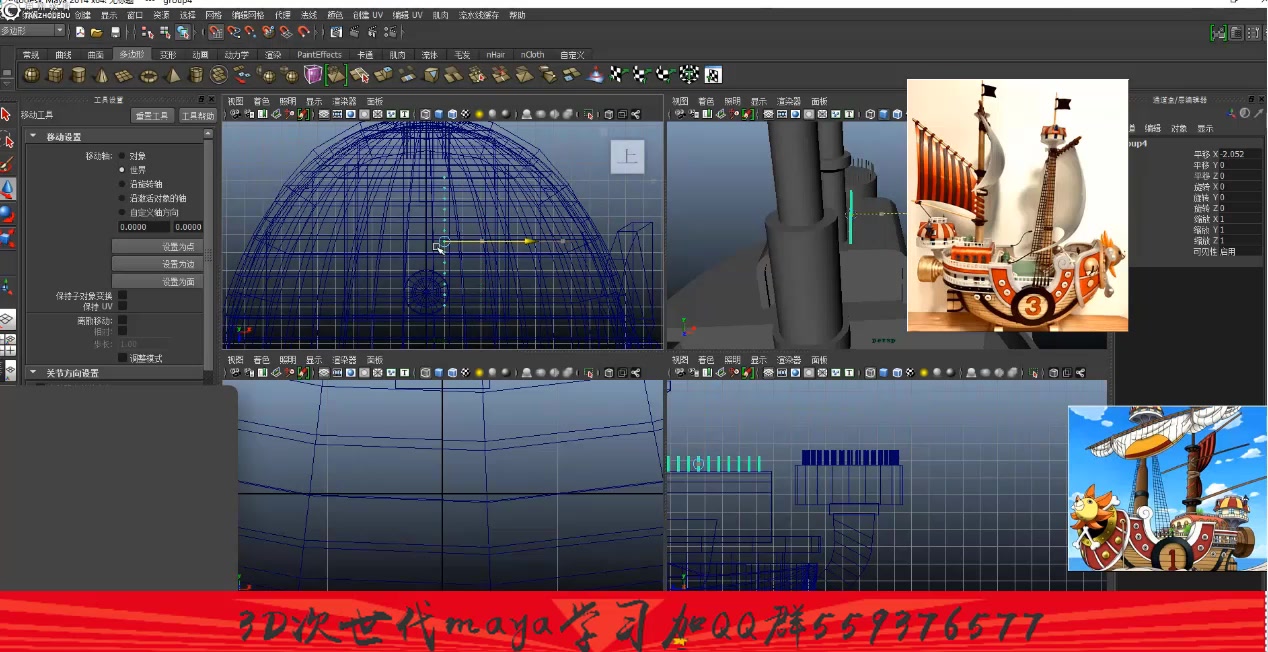Click the save scene icon in the status line
Image resolution: width=1268 pixels, height=652 pixels.
tap(115, 31)
